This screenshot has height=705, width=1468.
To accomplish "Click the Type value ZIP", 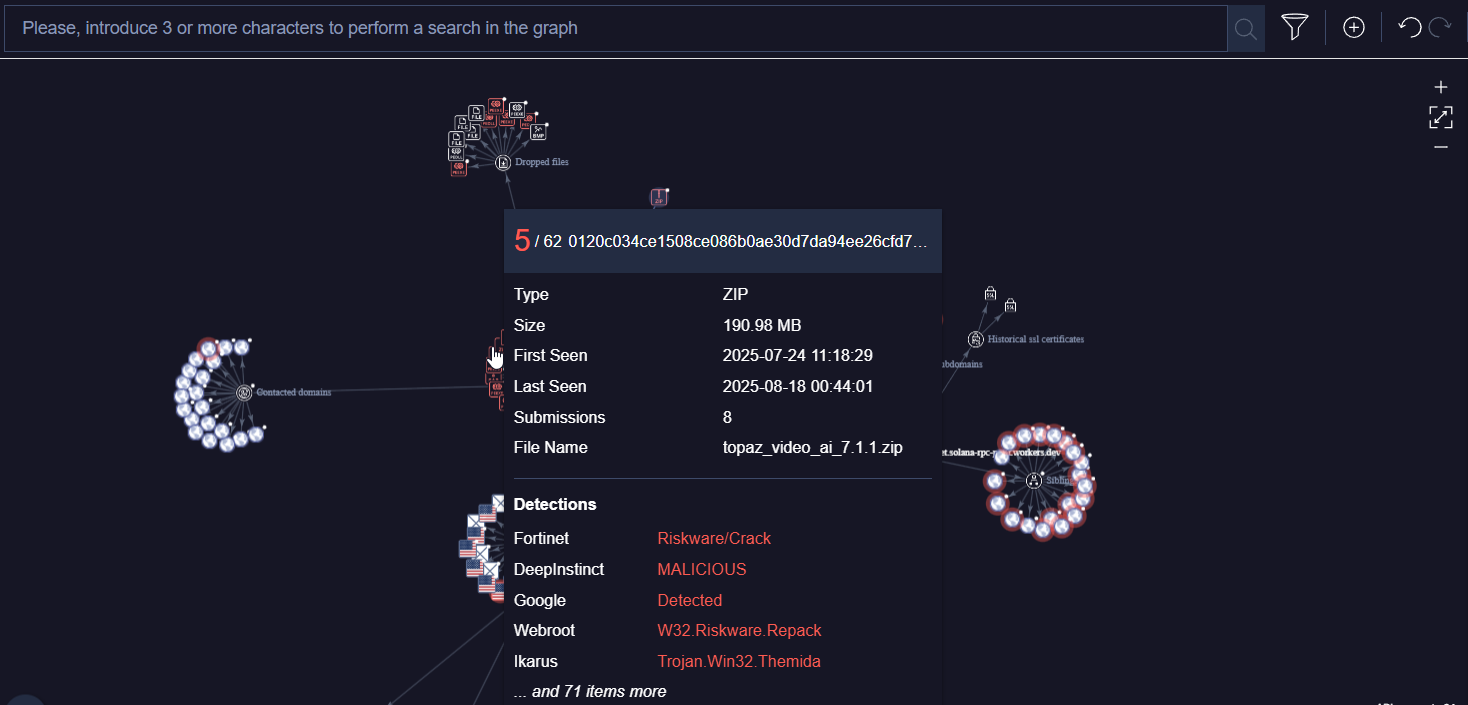I will (x=735, y=294).
